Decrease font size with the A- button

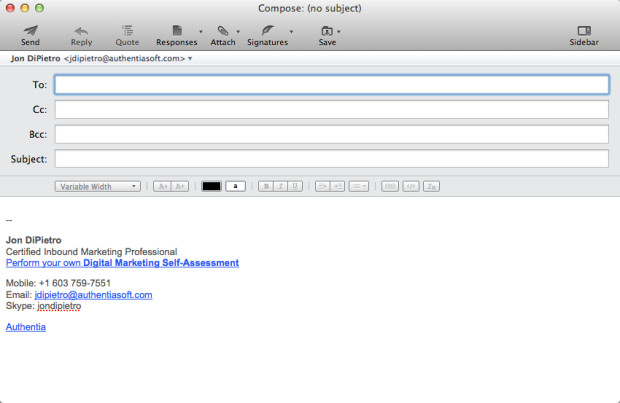[162, 186]
